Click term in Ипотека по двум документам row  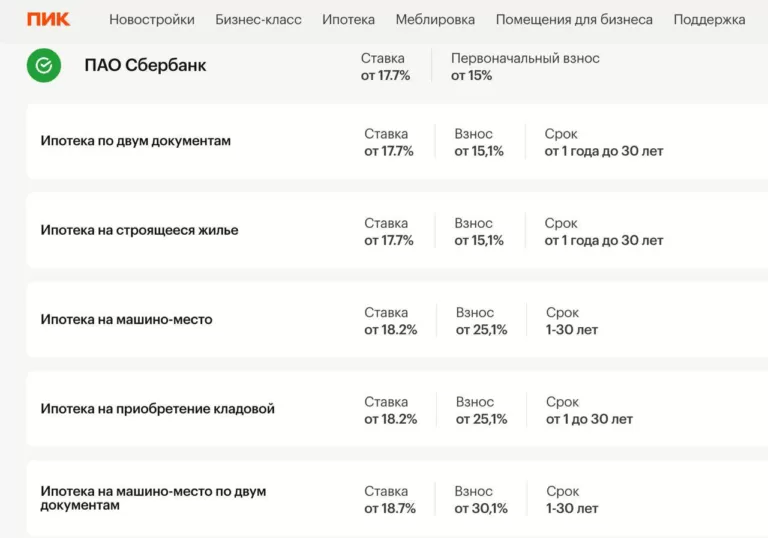coord(603,151)
